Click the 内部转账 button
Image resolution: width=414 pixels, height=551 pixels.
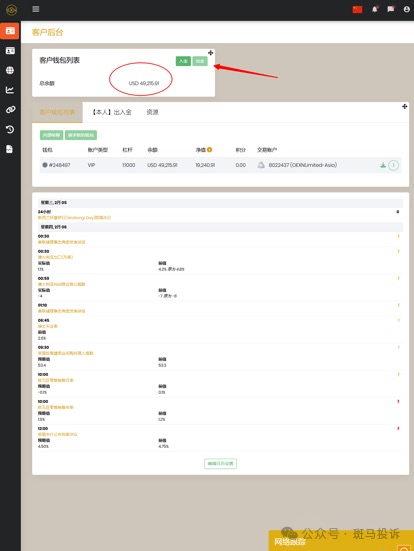pos(51,135)
